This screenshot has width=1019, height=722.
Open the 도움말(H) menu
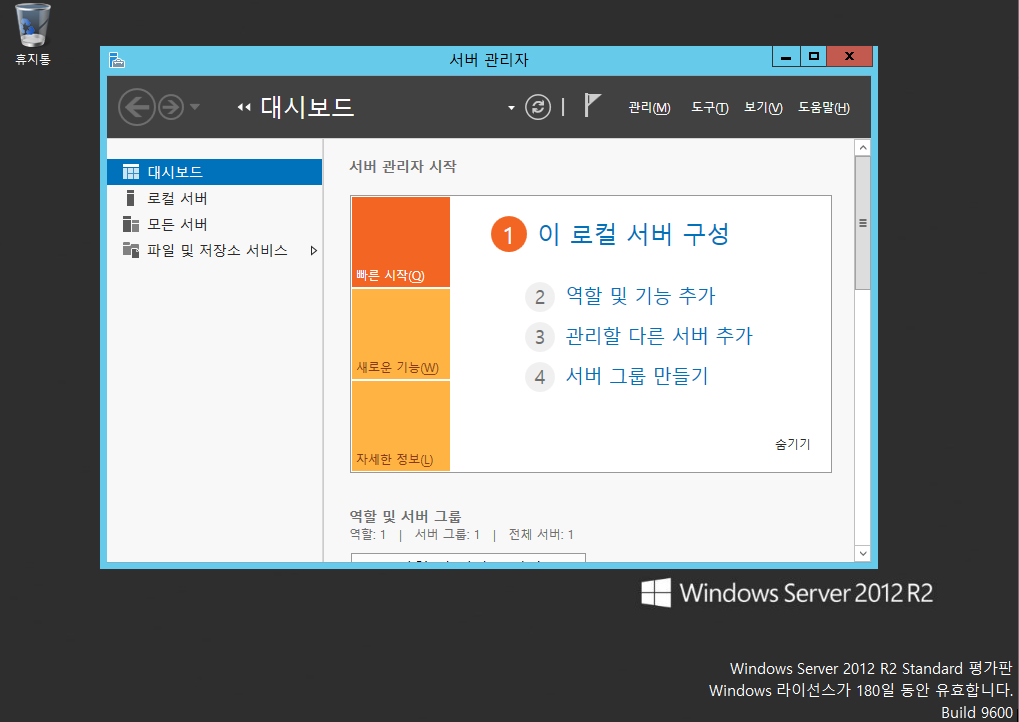[x=824, y=108]
